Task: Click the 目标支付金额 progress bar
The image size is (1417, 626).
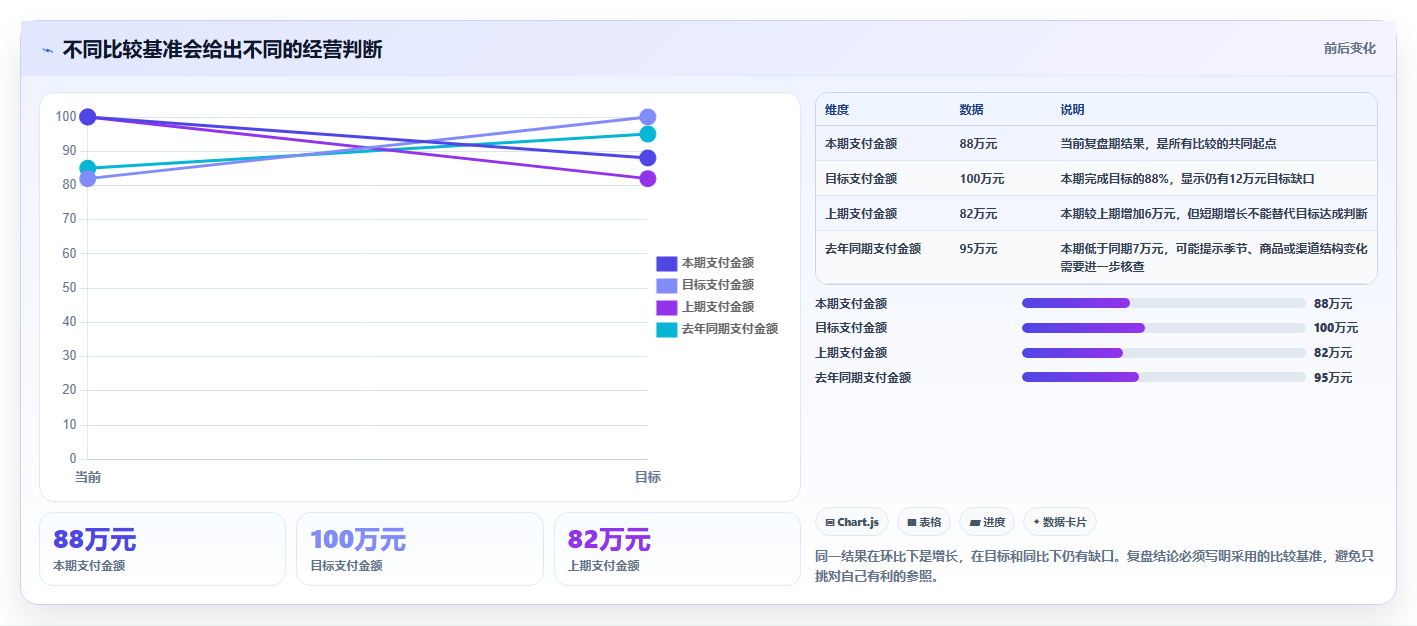Action: [x=1164, y=328]
